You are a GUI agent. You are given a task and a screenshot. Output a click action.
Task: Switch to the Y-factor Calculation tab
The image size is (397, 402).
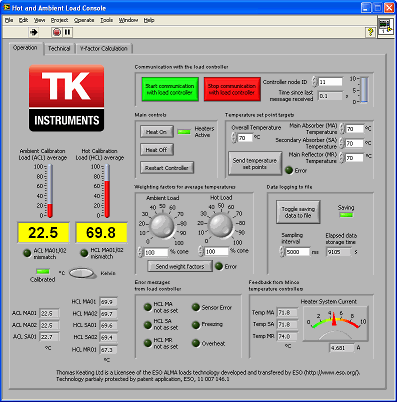pyautogui.click(x=104, y=49)
